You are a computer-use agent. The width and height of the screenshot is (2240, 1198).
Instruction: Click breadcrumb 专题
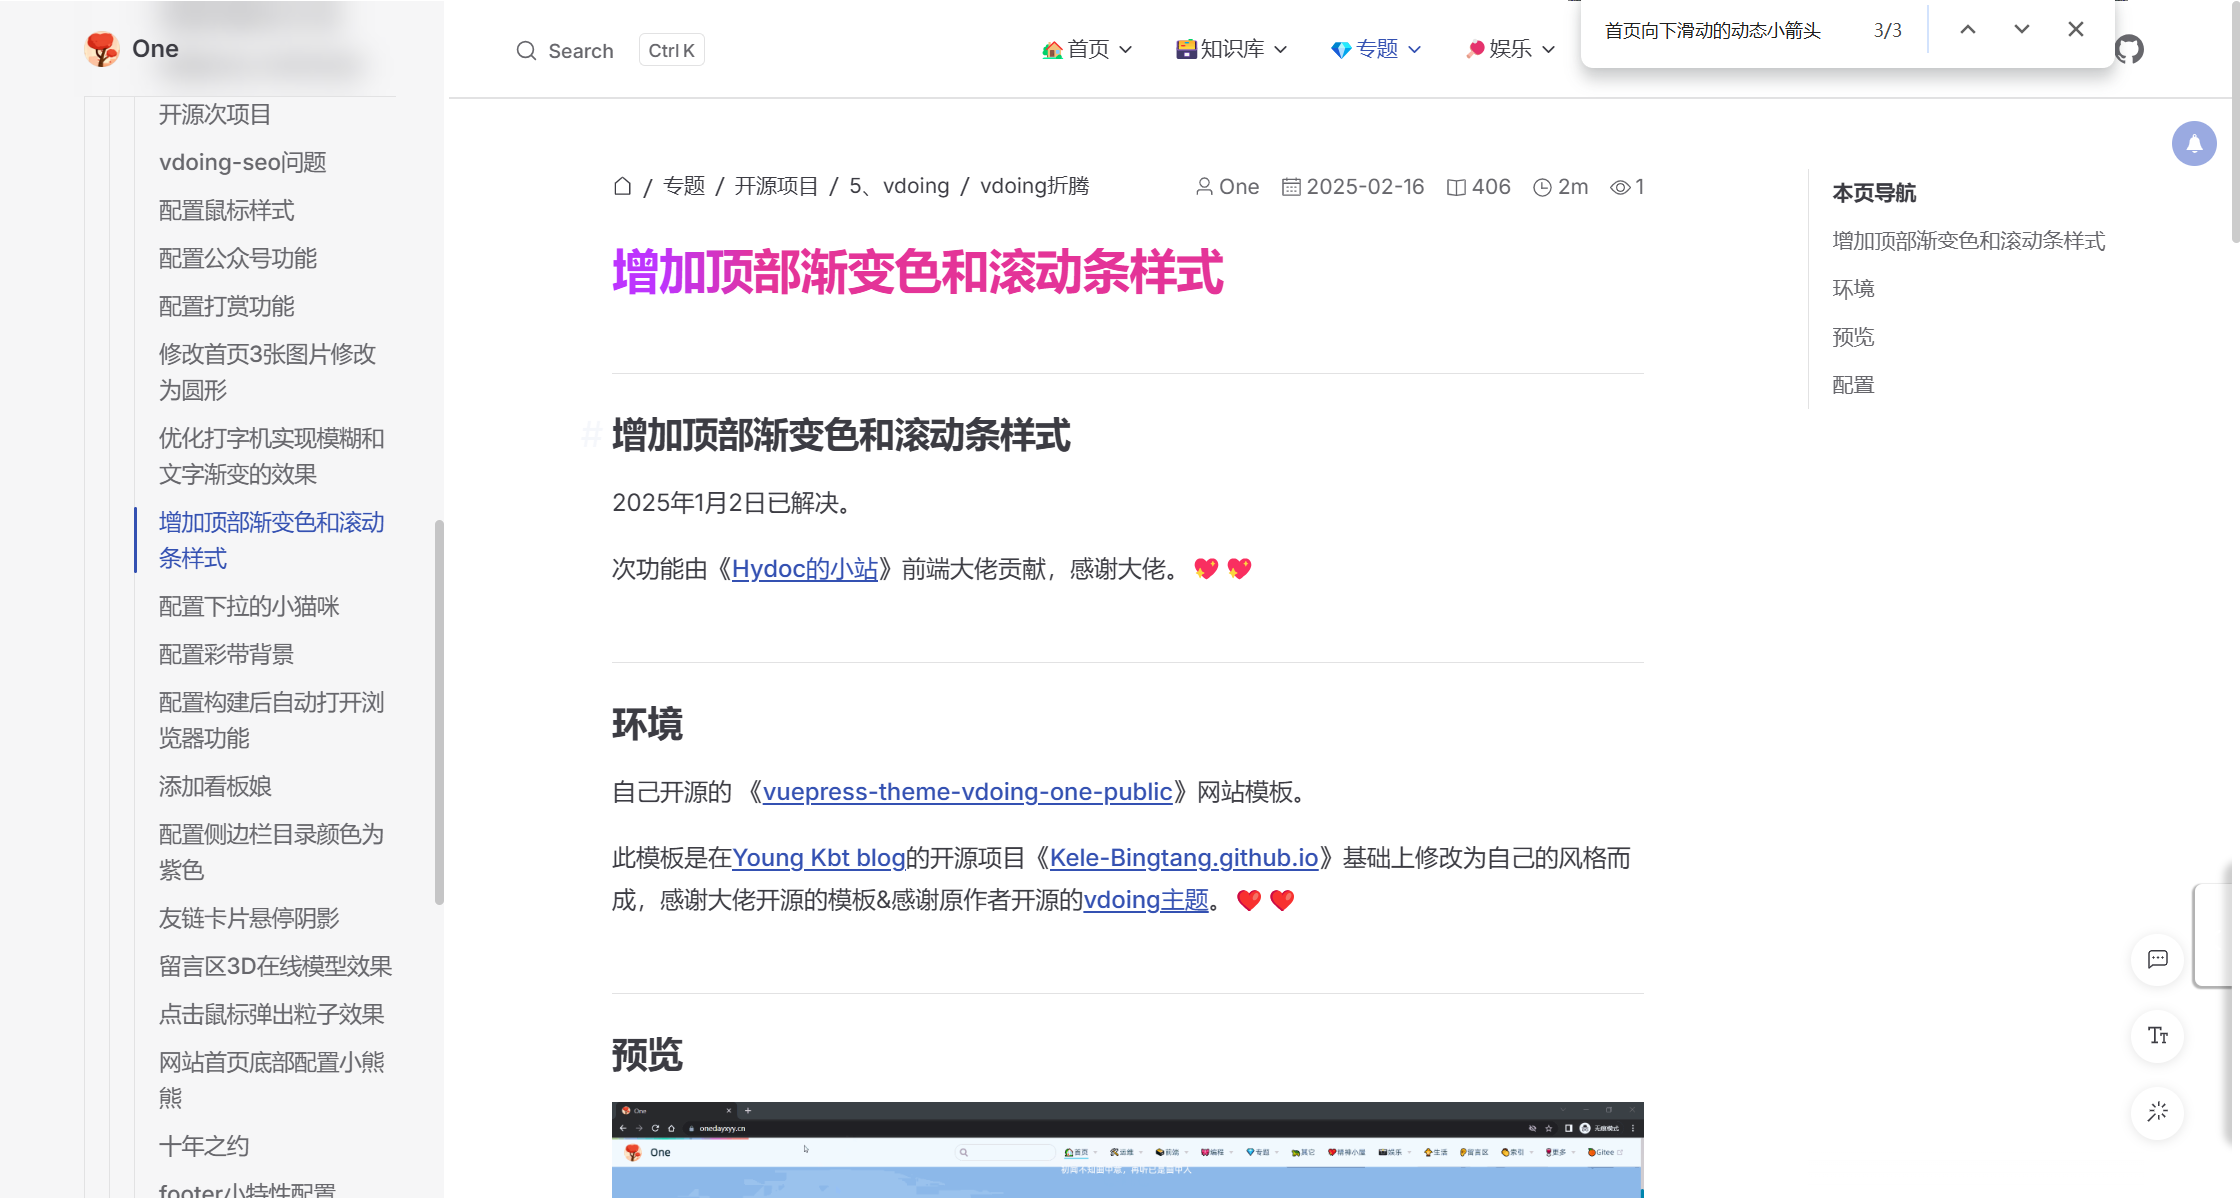coord(684,186)
